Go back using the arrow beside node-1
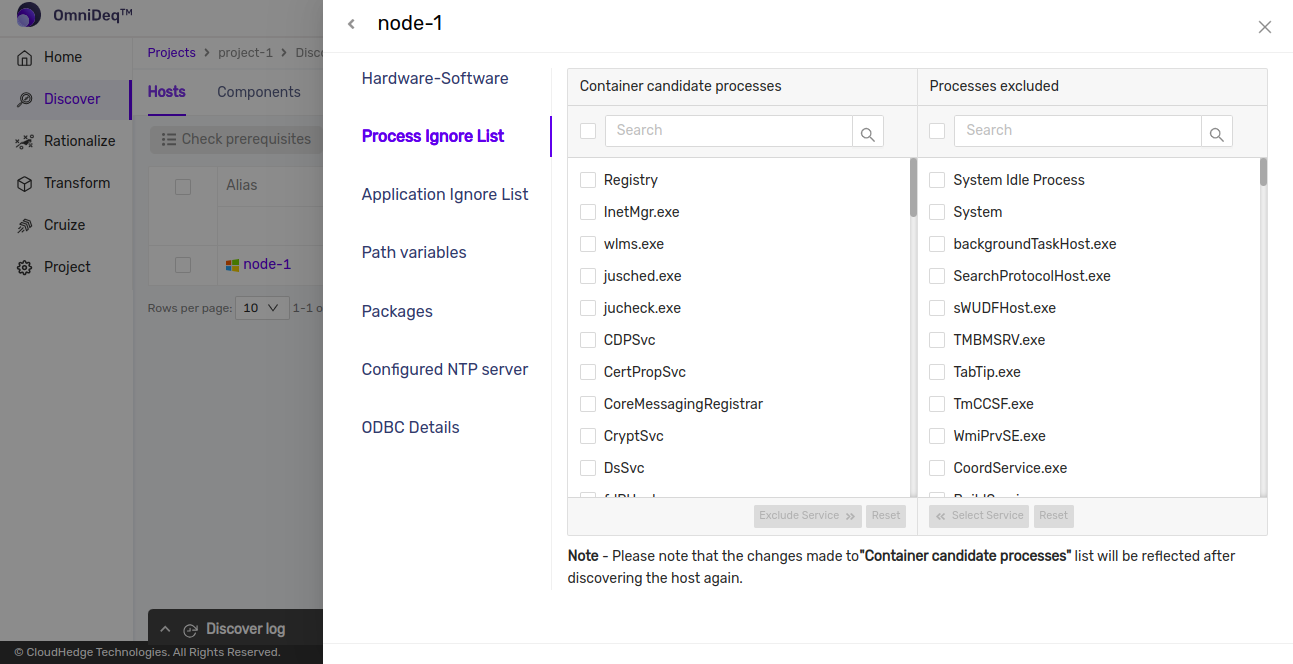Image resolution: width=1293 pixels, height=664 pixels. point(351,24)
